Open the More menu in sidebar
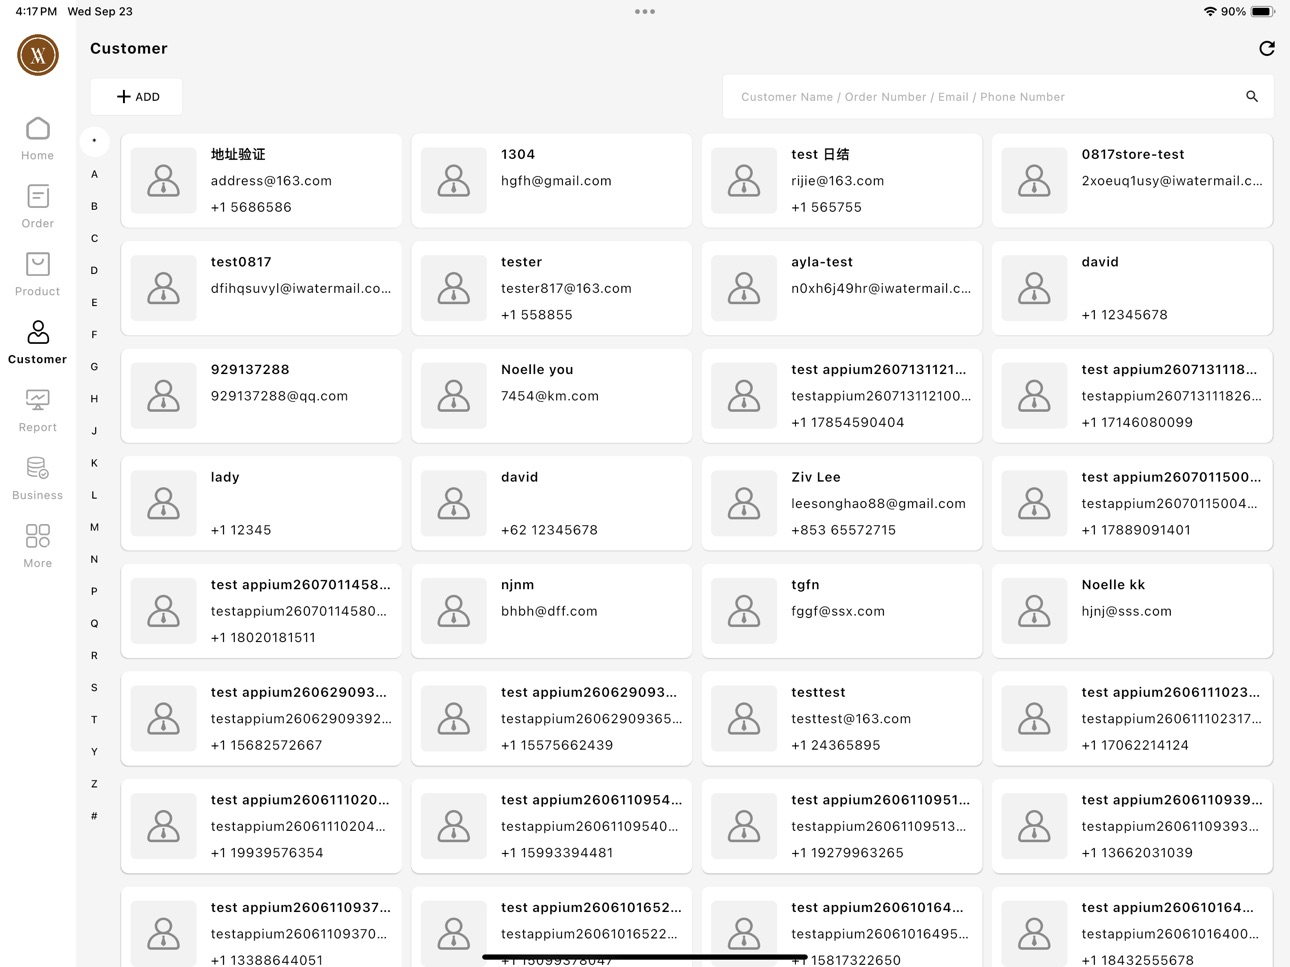Screen dimensions: 1290x967 click(38, 547)
